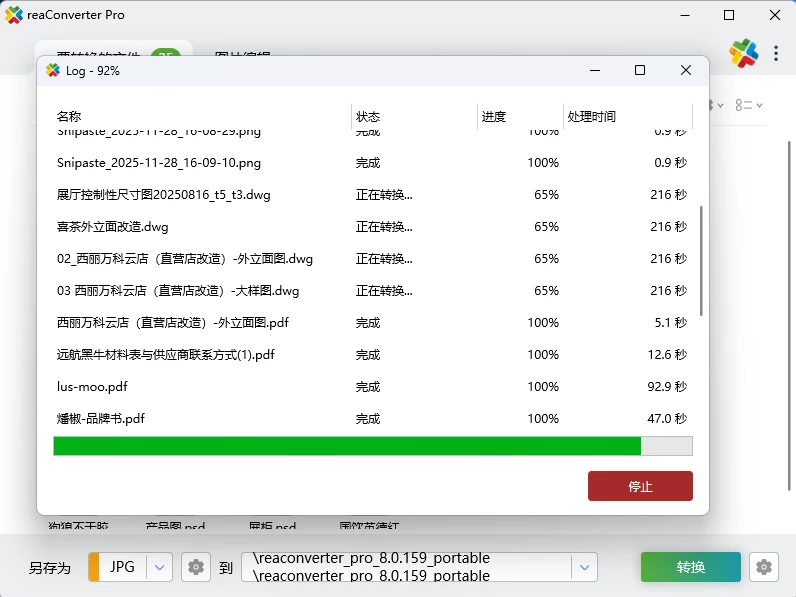
Task: Click the main window vertical scrollbar
Action: pos(789,315)
